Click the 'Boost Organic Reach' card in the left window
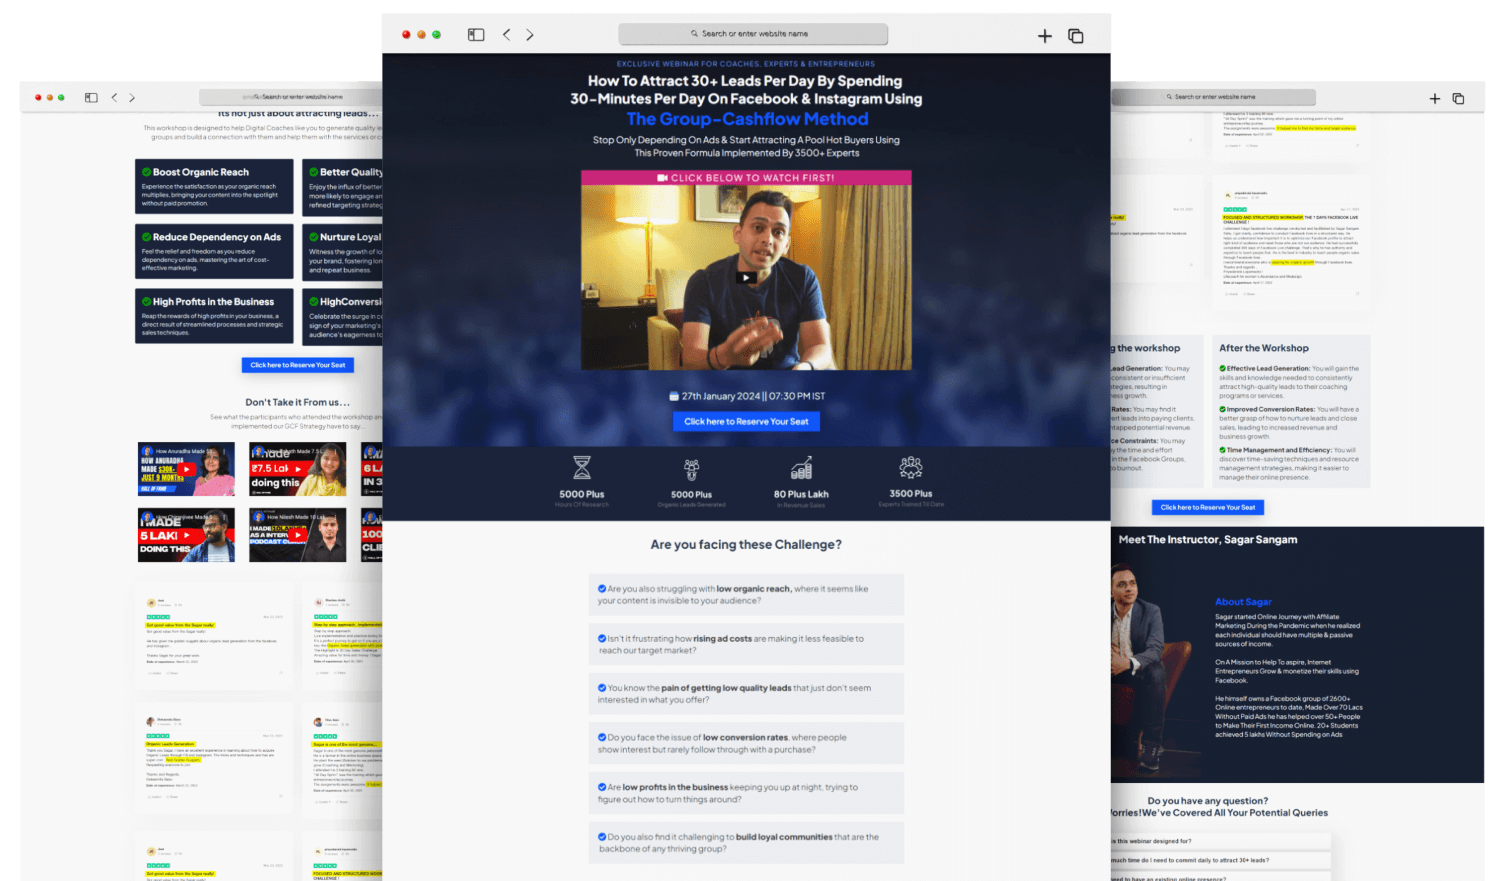Screen dimensions: 1500x881 (x=214, y=187)
